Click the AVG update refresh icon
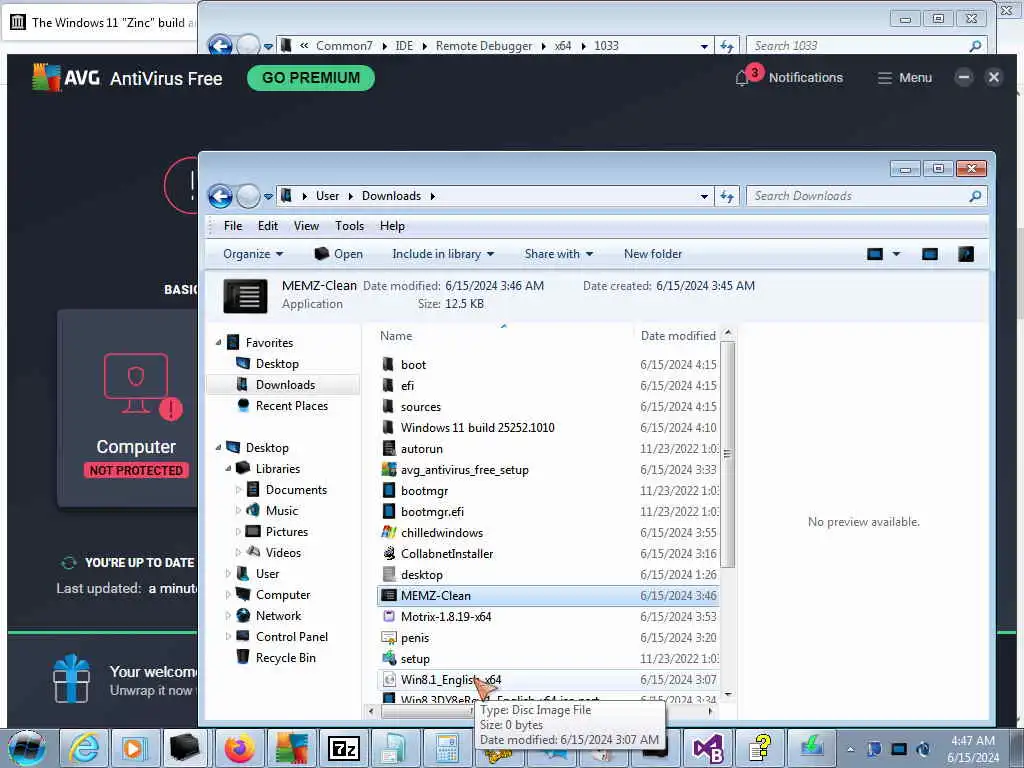This screenshot has height=768, width=1024. (69, 562)
